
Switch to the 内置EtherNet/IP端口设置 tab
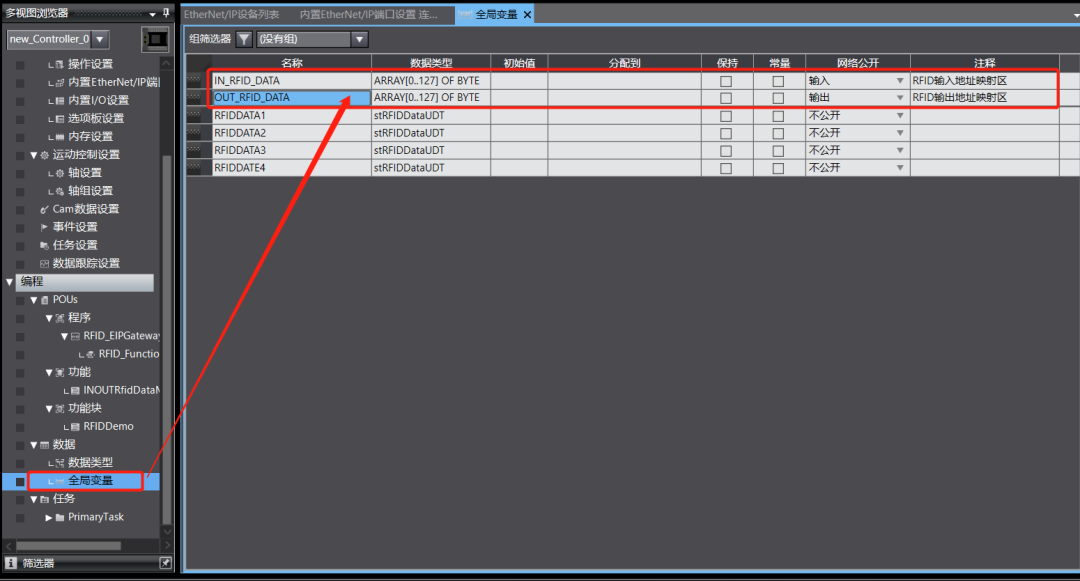[x=368, y=14]
